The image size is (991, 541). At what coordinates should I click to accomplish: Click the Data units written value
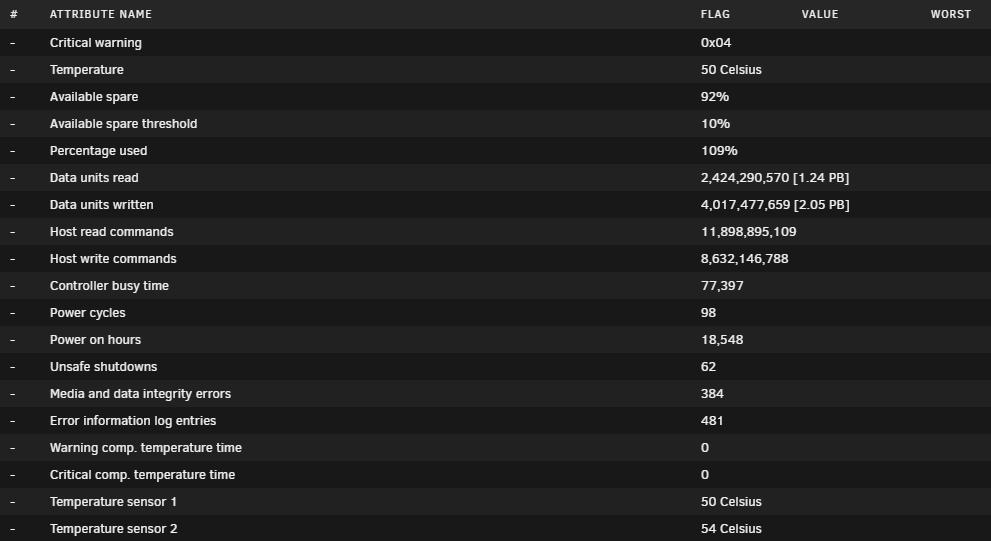coord(775,205)
